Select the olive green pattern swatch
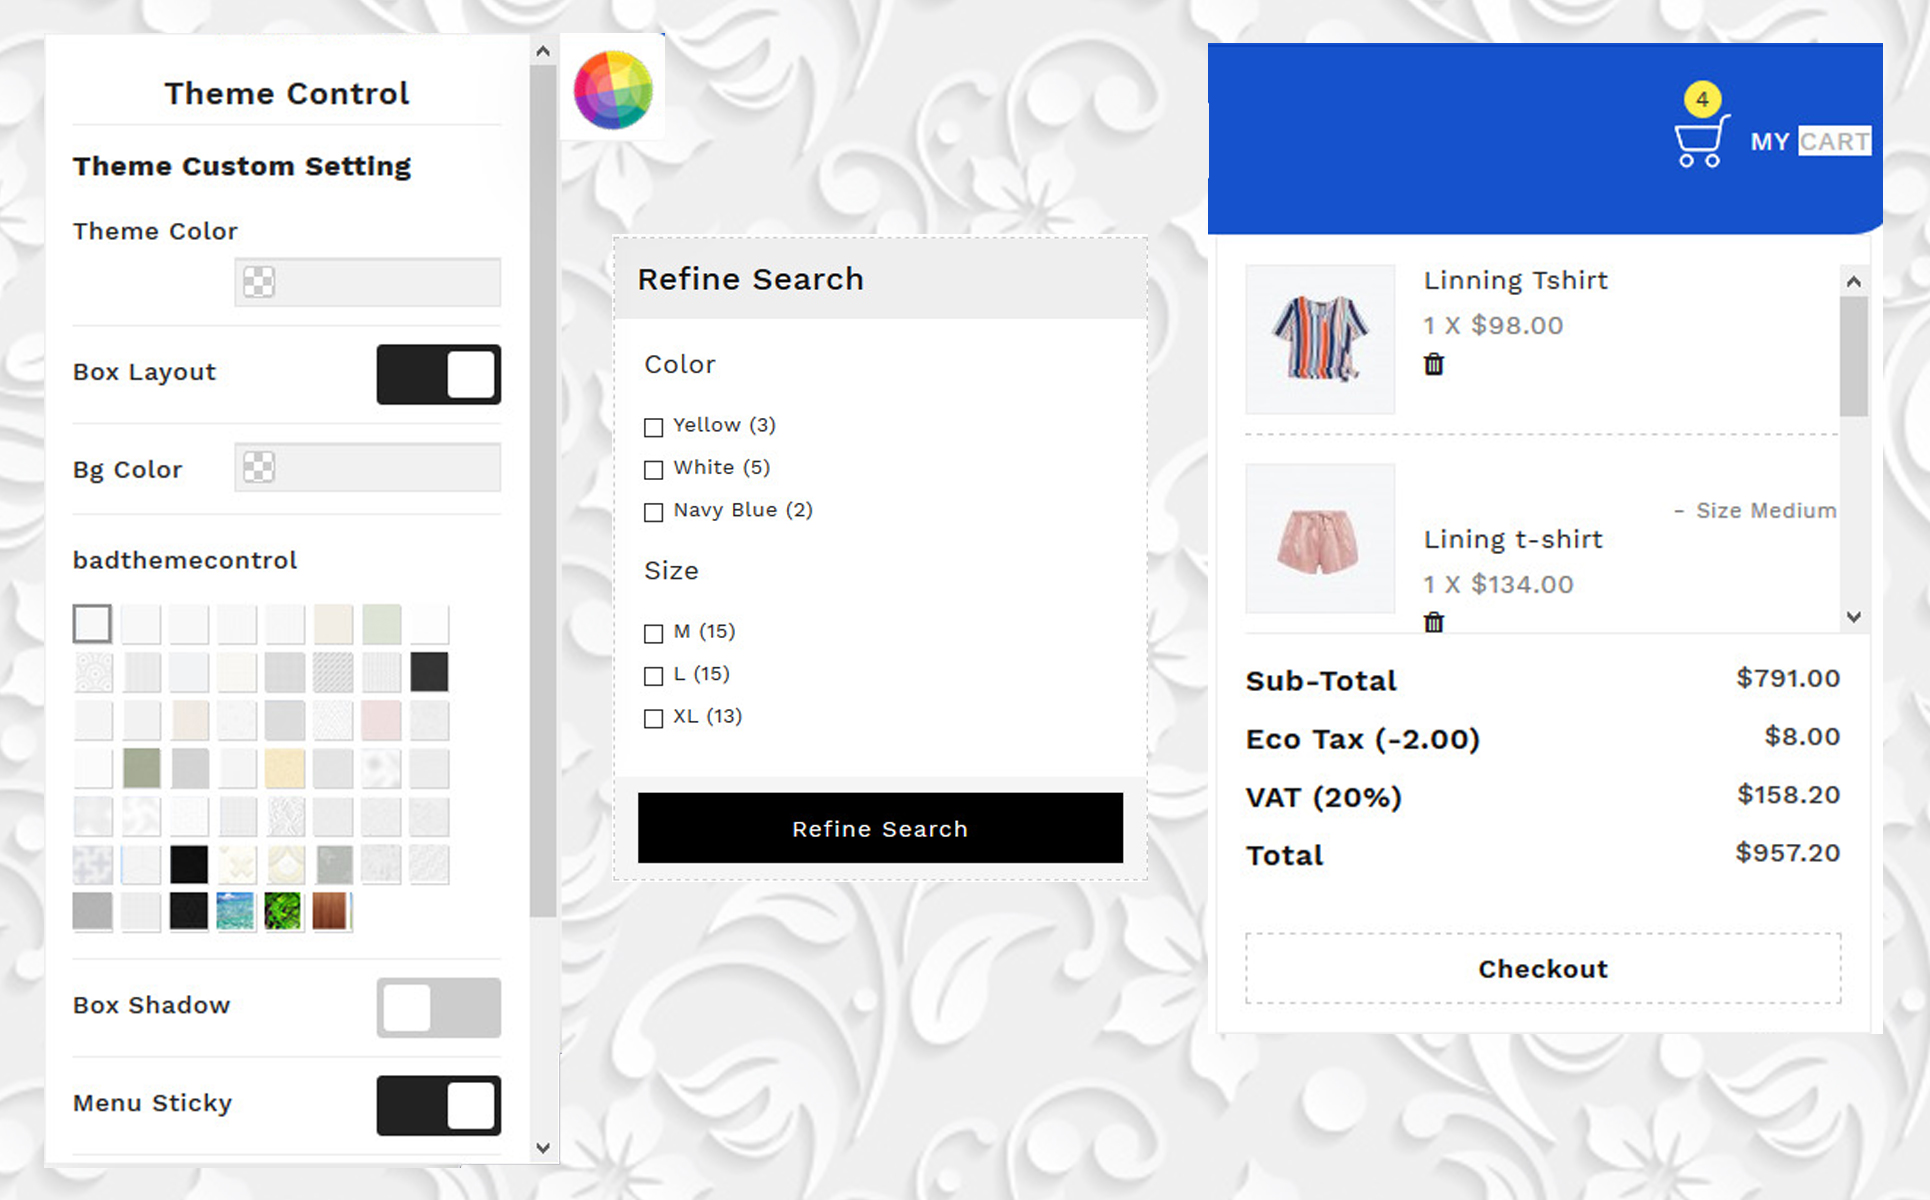Image resolution: width=1930 pixels, height=1200 pixels. [141, 768]
